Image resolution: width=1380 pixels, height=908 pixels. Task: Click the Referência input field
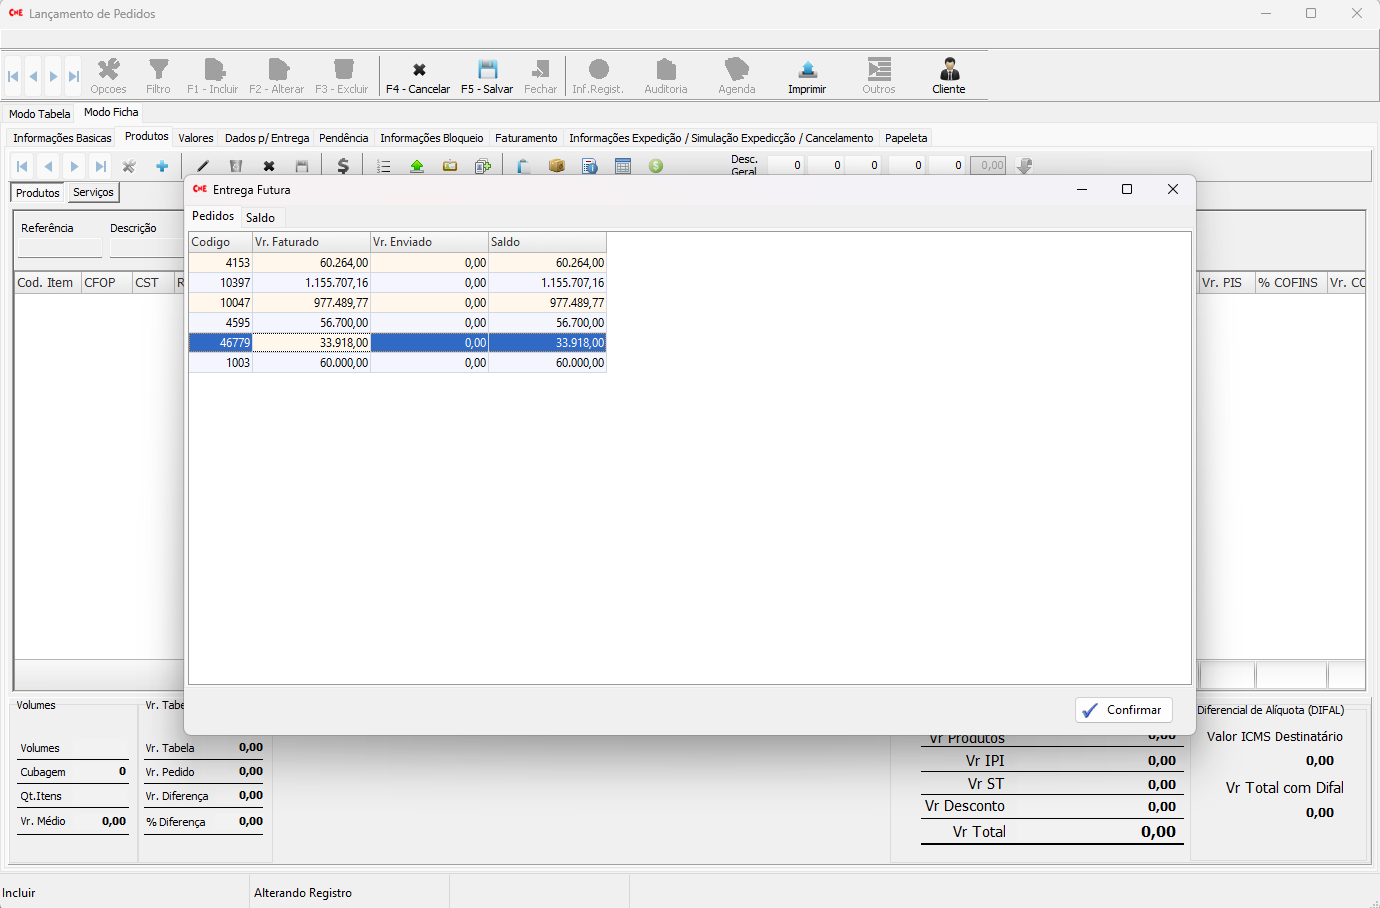[60, 248]
